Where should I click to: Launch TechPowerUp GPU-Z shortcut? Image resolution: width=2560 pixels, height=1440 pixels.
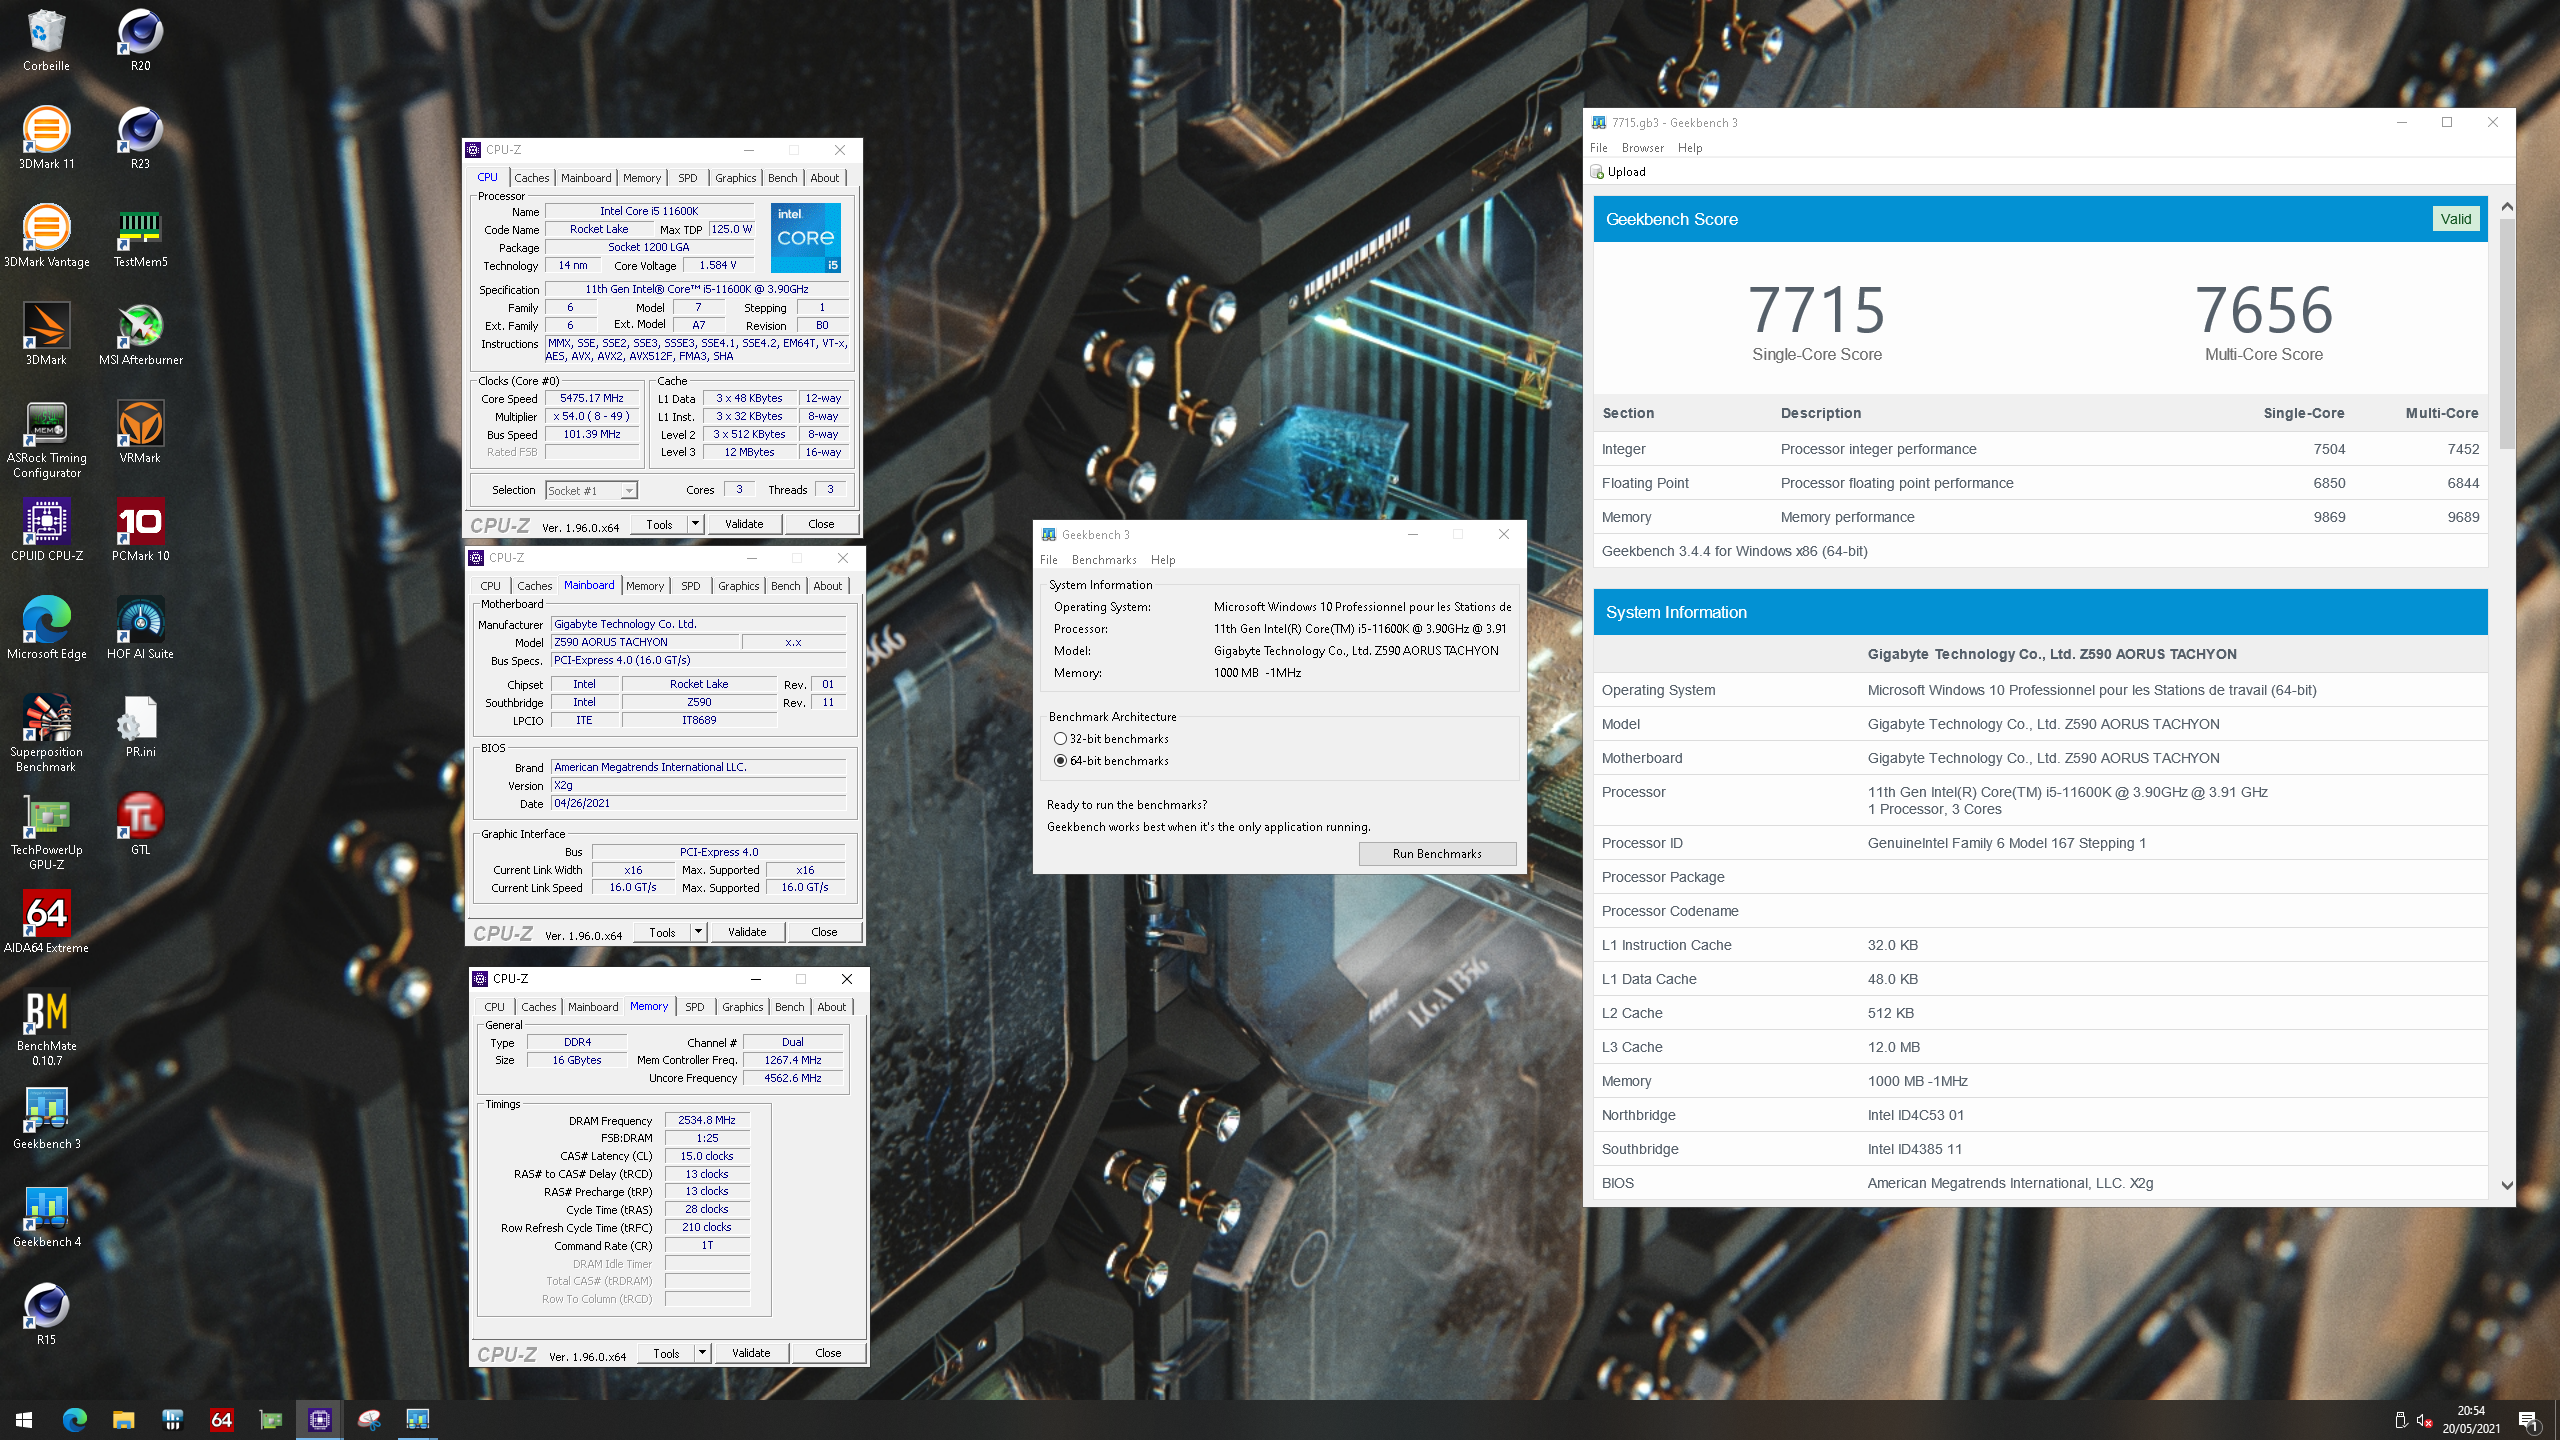click(x=46, y=832)
